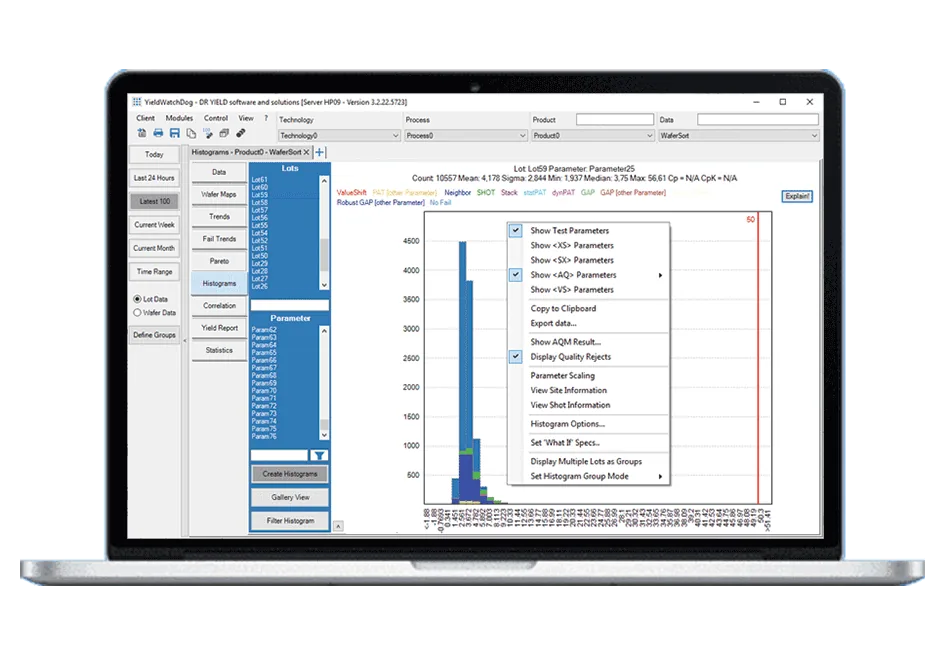The height and width of the screenshot is (655, 945).
Task: Close the Histograms - Product0 - WaferSort tab
Action: click(x=306, y=152)
